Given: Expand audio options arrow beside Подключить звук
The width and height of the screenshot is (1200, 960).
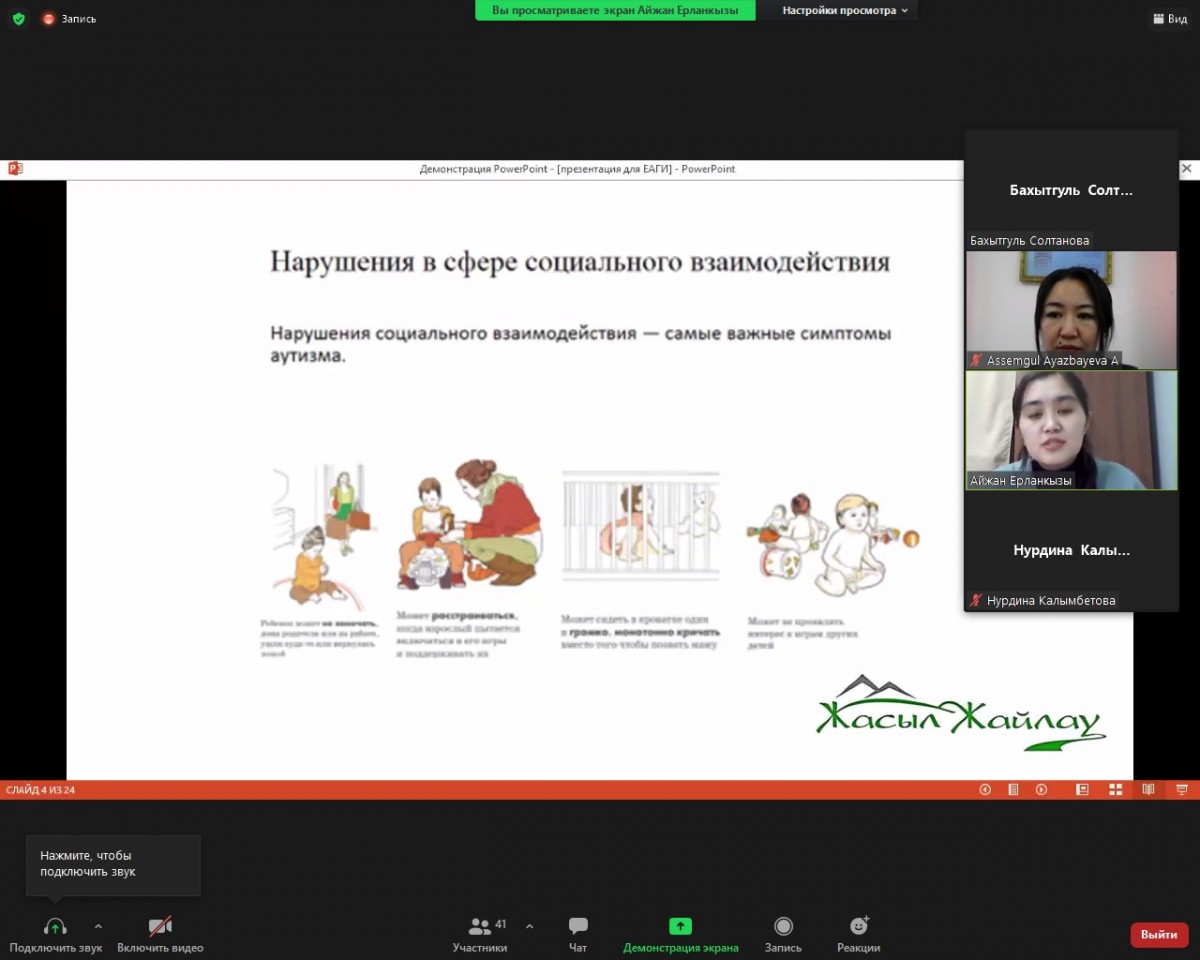Looking at the screenshot, I should [x=98, y=926].
